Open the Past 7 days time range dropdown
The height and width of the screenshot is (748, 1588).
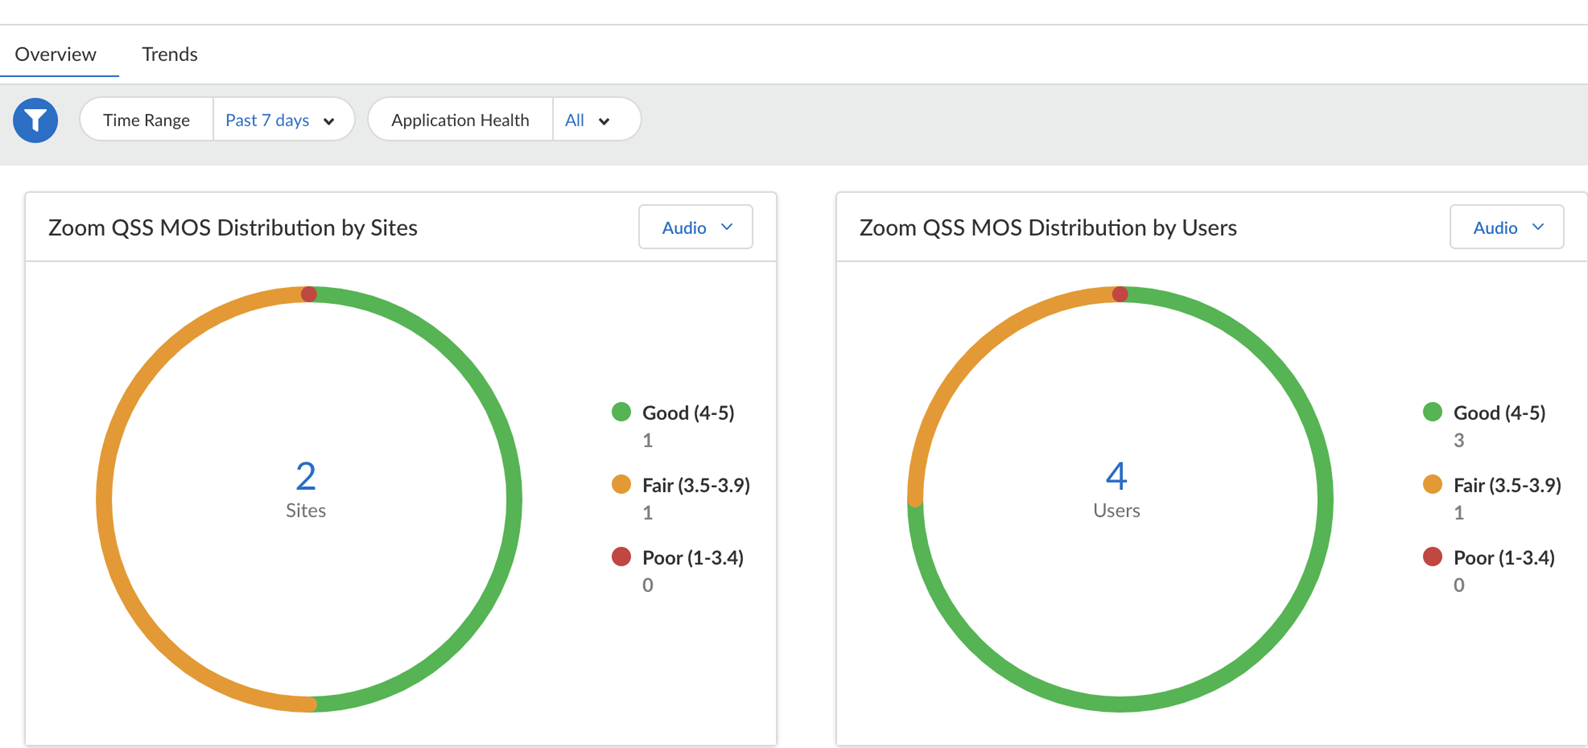click(281, 120)
